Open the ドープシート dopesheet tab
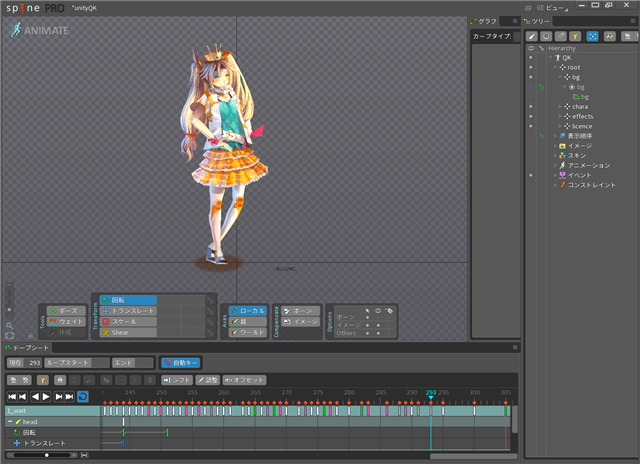Viewport: 640px width, 464px height. click(x=27, y=348)
